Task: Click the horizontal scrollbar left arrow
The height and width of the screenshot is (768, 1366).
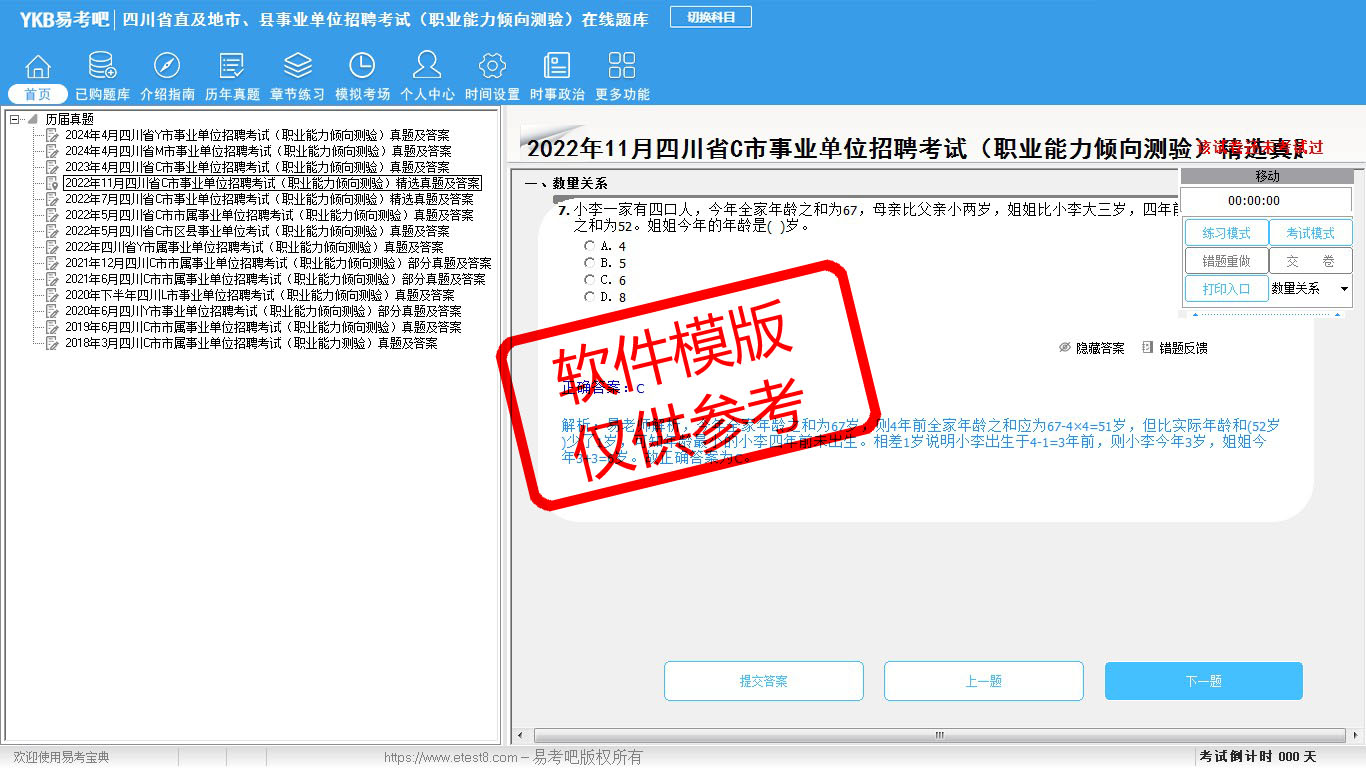Action: tap(518, 736)
